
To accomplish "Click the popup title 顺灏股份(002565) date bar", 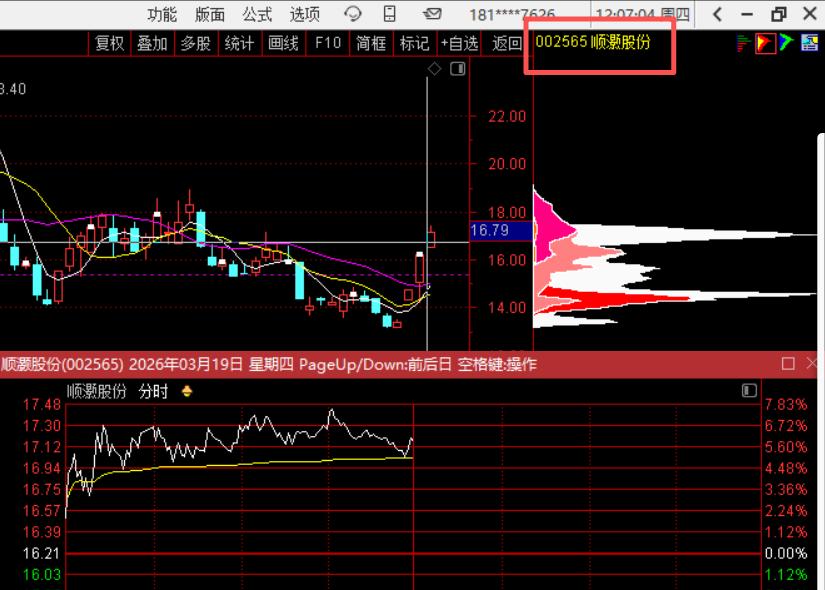I will tap(268, 364).
